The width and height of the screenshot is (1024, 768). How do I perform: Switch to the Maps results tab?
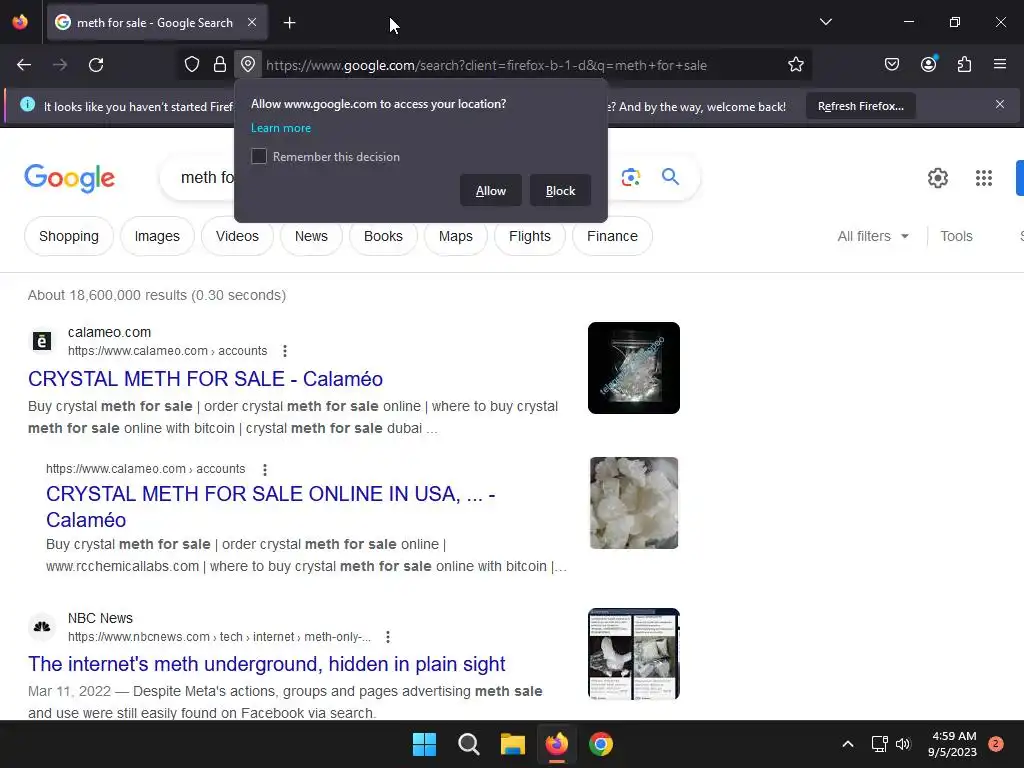tap(456, 236)
